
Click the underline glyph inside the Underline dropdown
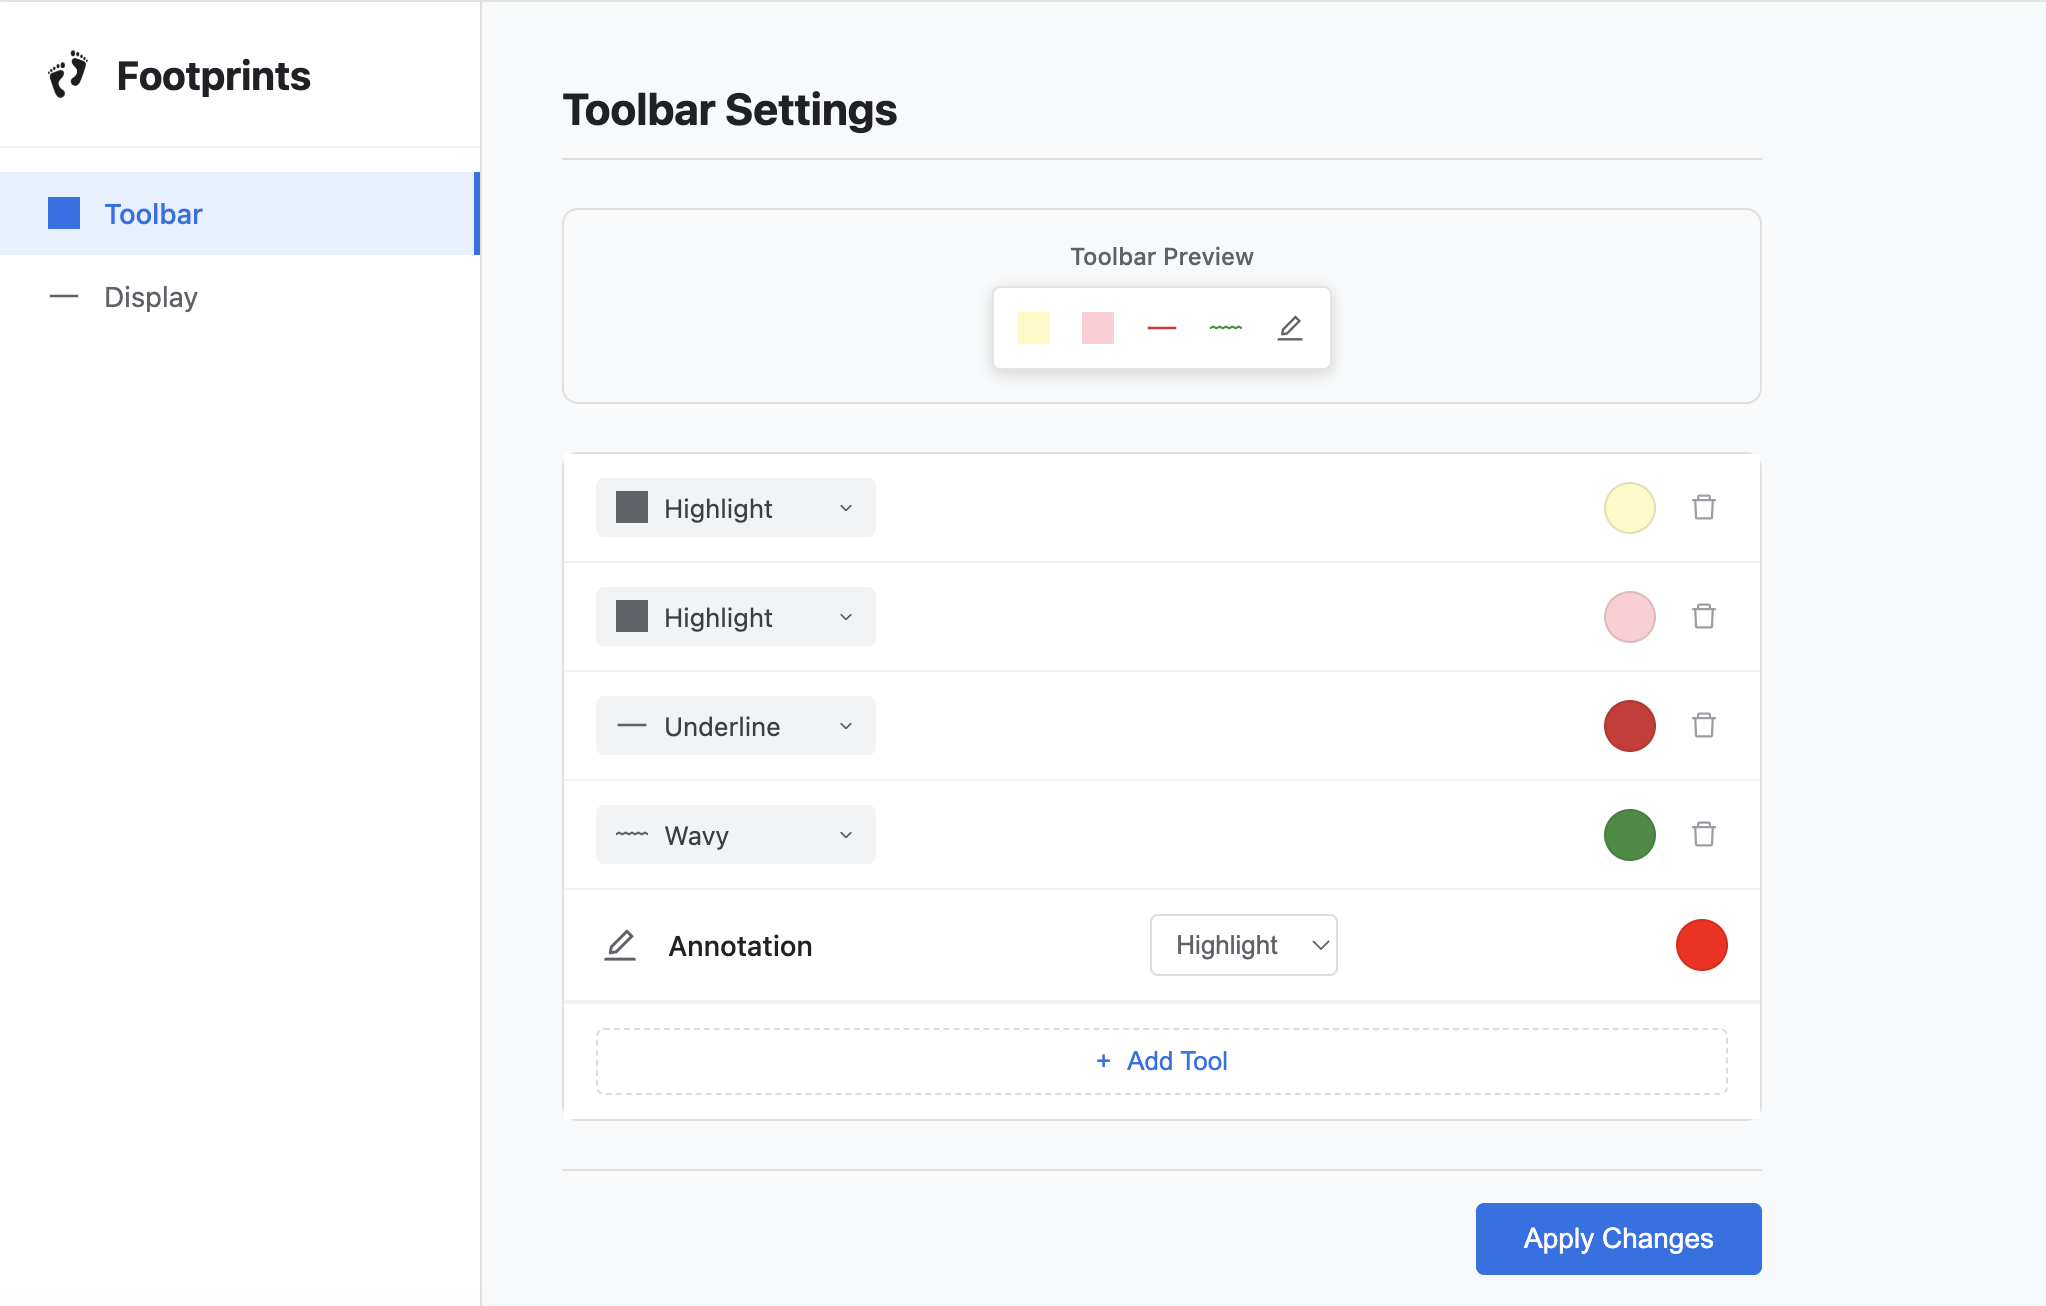tap(631, 725)
